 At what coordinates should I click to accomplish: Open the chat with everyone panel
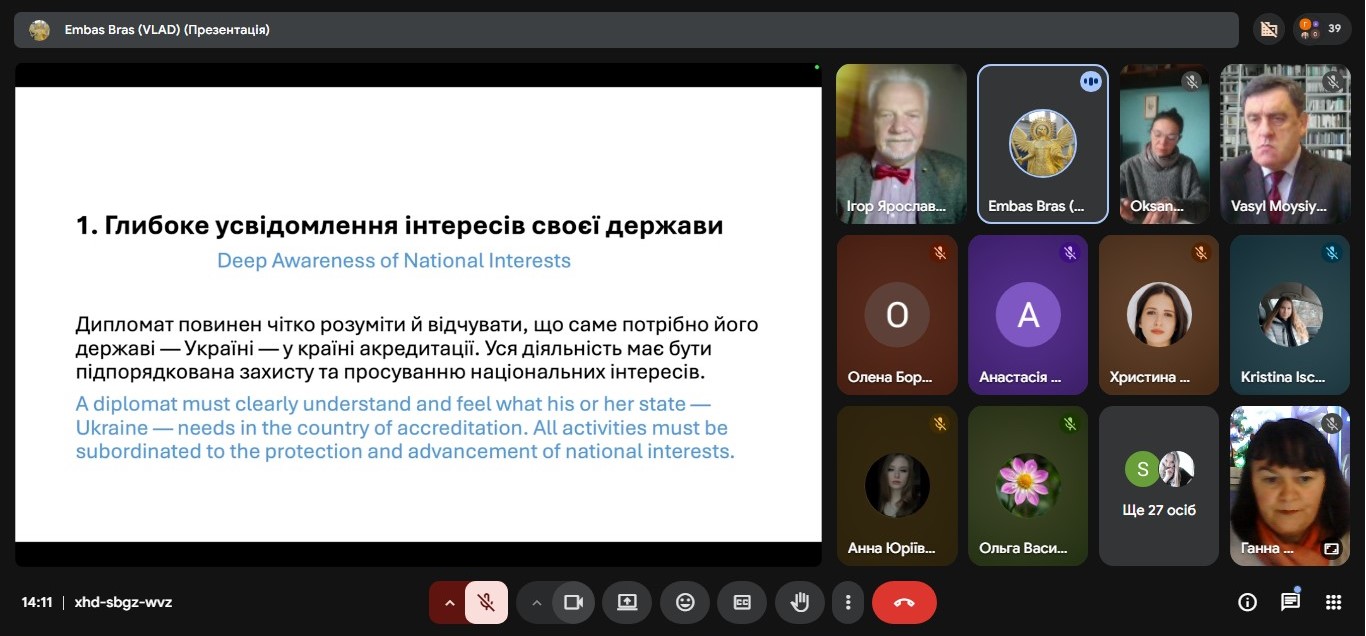[x=1290, y=602]
